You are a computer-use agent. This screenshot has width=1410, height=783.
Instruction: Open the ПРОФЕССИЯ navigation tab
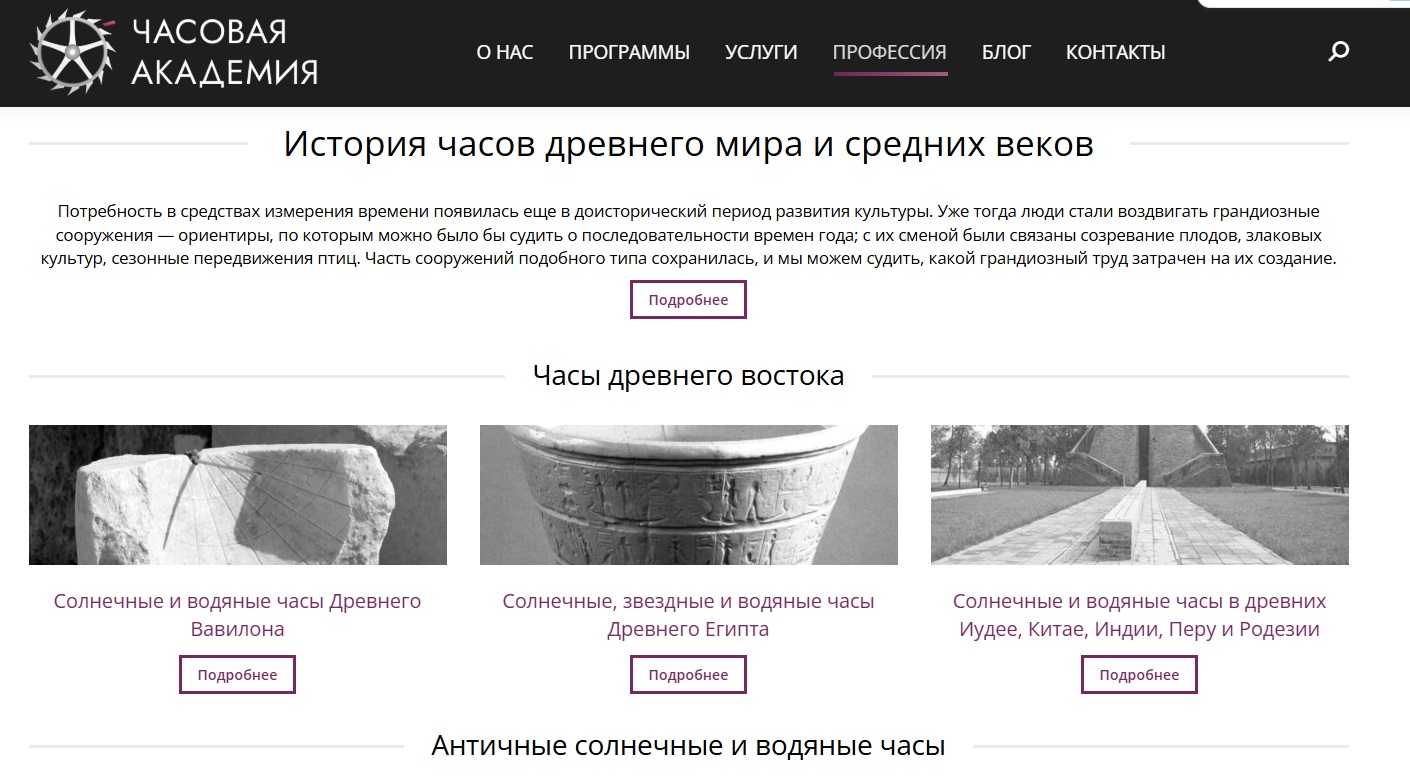coord(889,52)
